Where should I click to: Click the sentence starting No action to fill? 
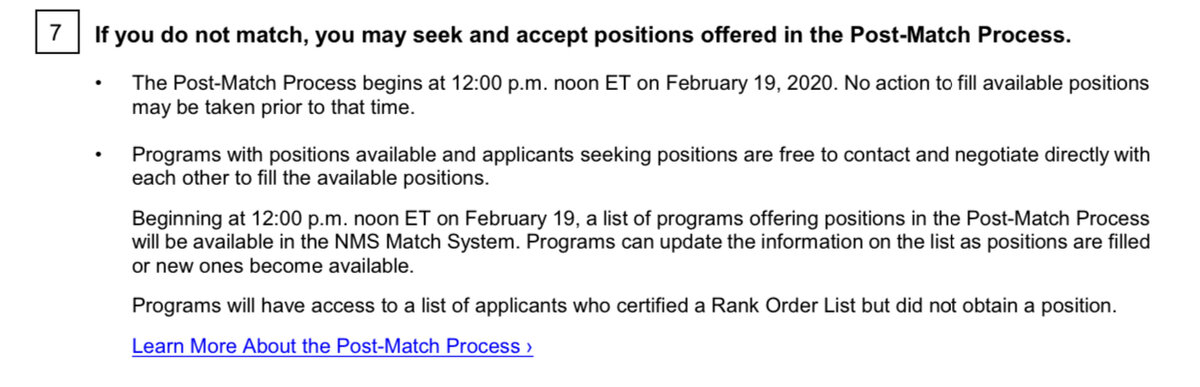pyautogui.click(x=997, y=84)
